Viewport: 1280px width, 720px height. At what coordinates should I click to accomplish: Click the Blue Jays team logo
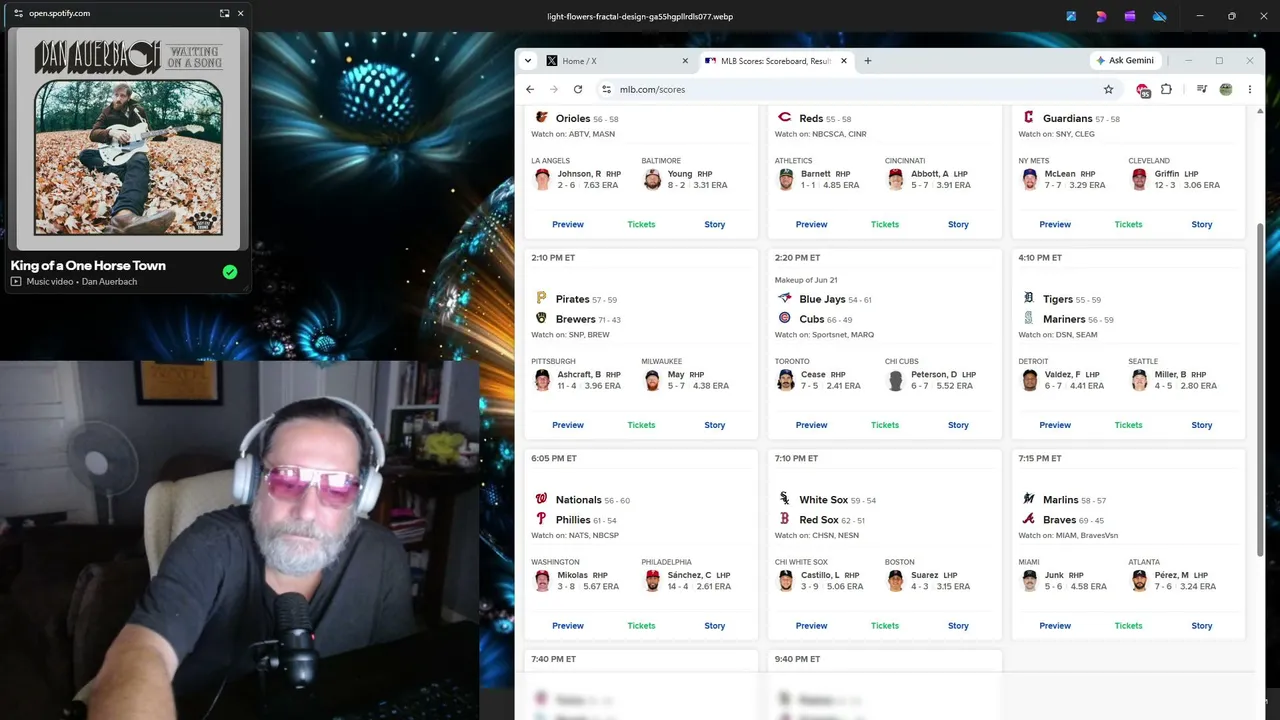(785, 299)
